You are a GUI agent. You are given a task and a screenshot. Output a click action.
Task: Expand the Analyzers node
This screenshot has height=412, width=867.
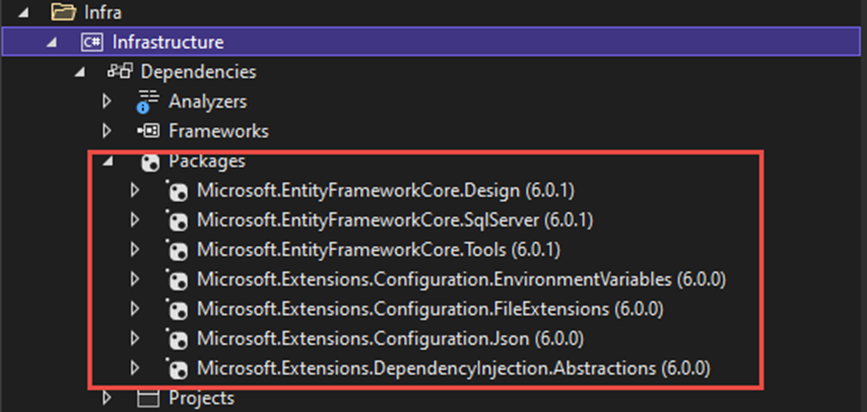(x=108, y=102)
